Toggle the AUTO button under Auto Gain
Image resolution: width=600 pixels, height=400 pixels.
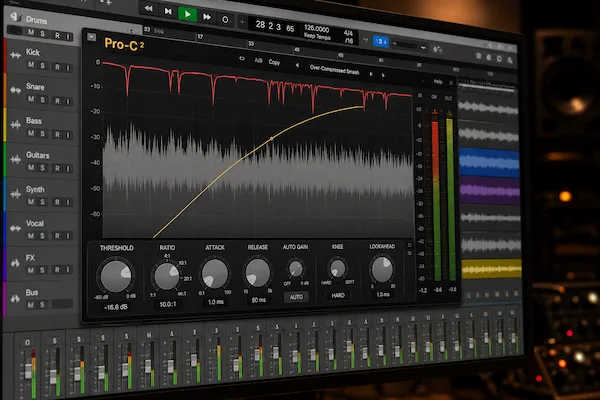(296, 297)
